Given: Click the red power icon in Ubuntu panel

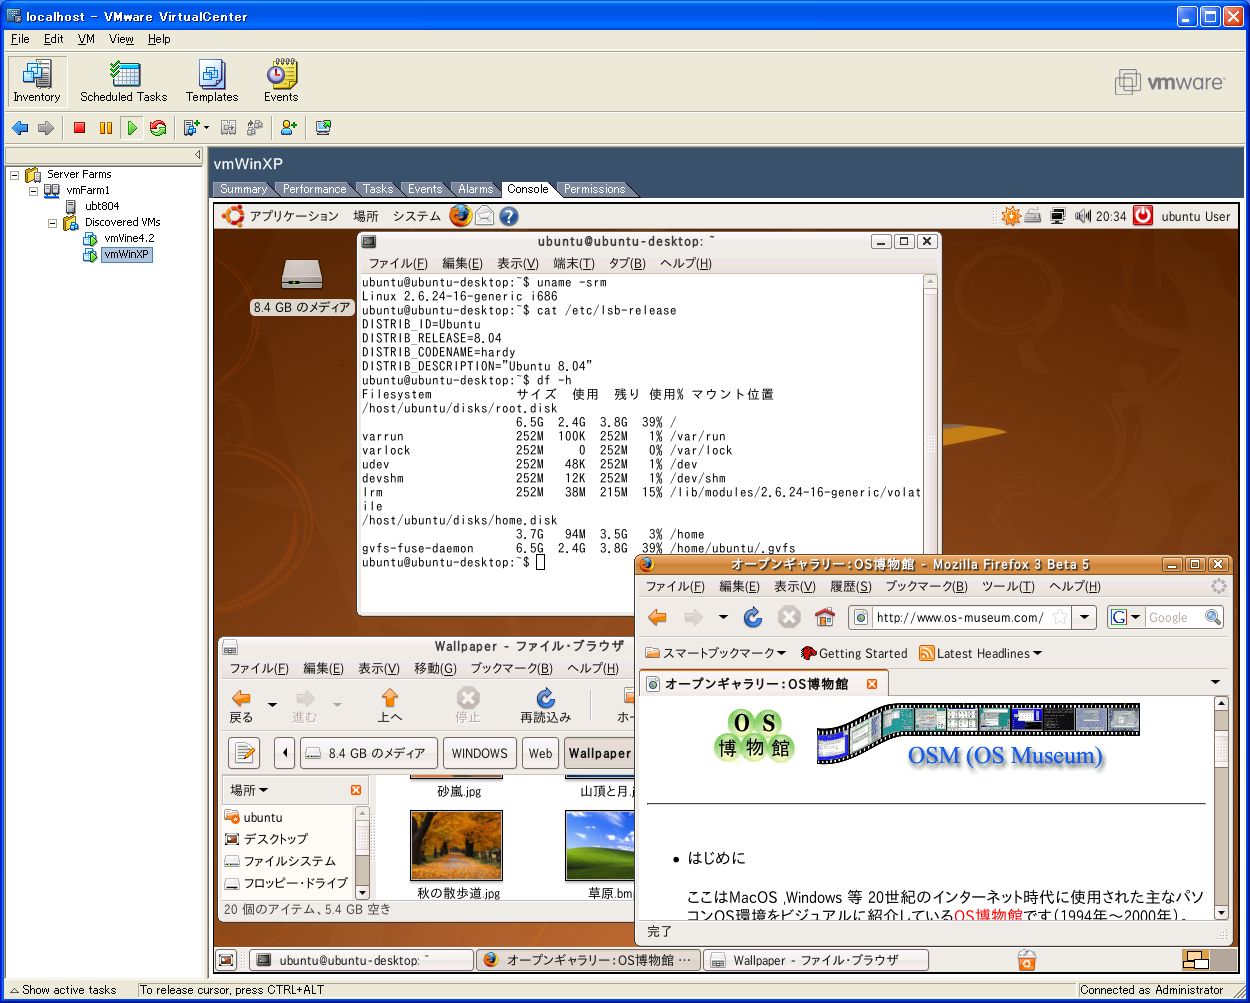Looking at the screenshot, I should 1143,215.
